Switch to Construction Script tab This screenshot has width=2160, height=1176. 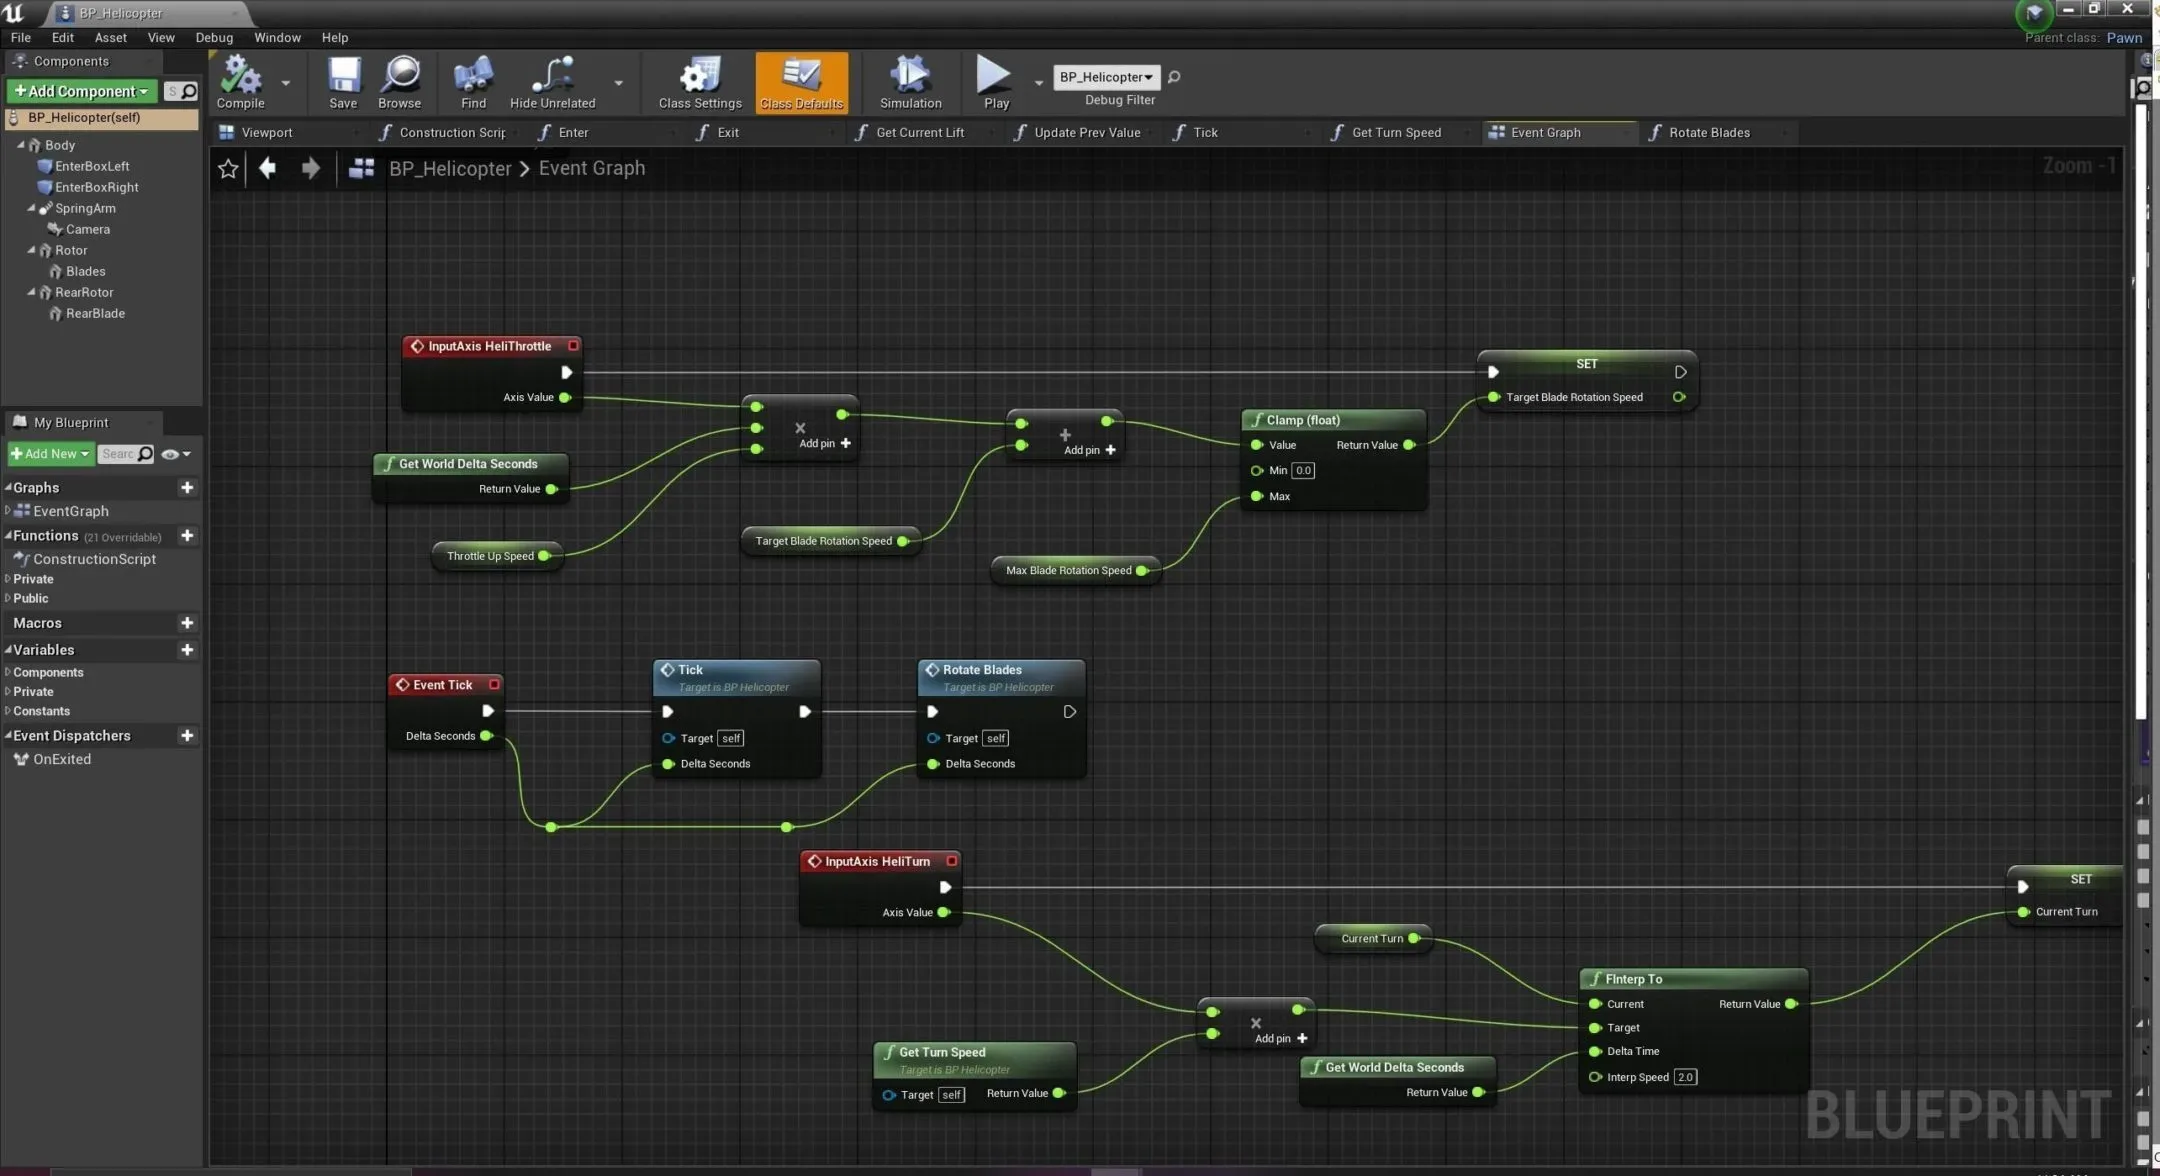click(x=451, y=132)
